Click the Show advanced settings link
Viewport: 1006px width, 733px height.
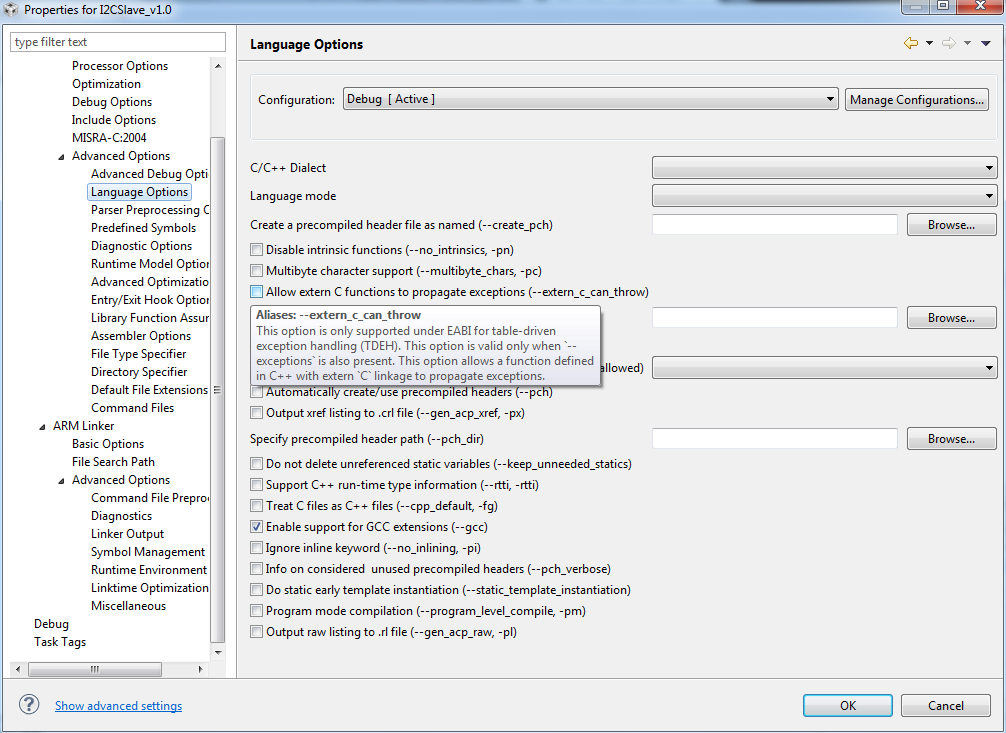(x=118, y=706)
